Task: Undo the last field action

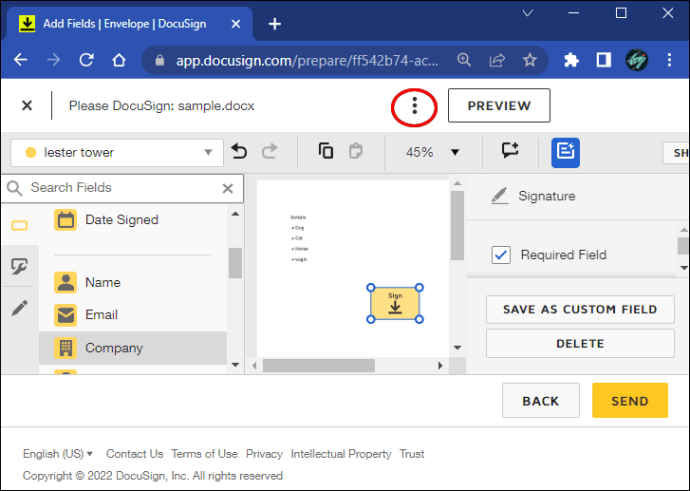Action: point(239,151)
